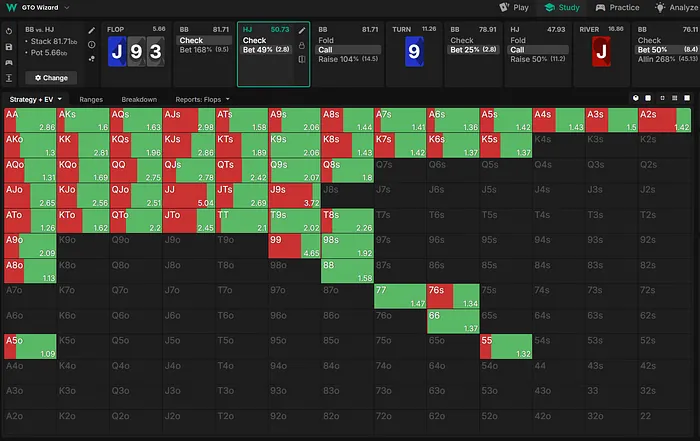This screenshot has height=441, width=700.
Task: Select Bet 50% in the river BB panel
Action: [656, 50]
